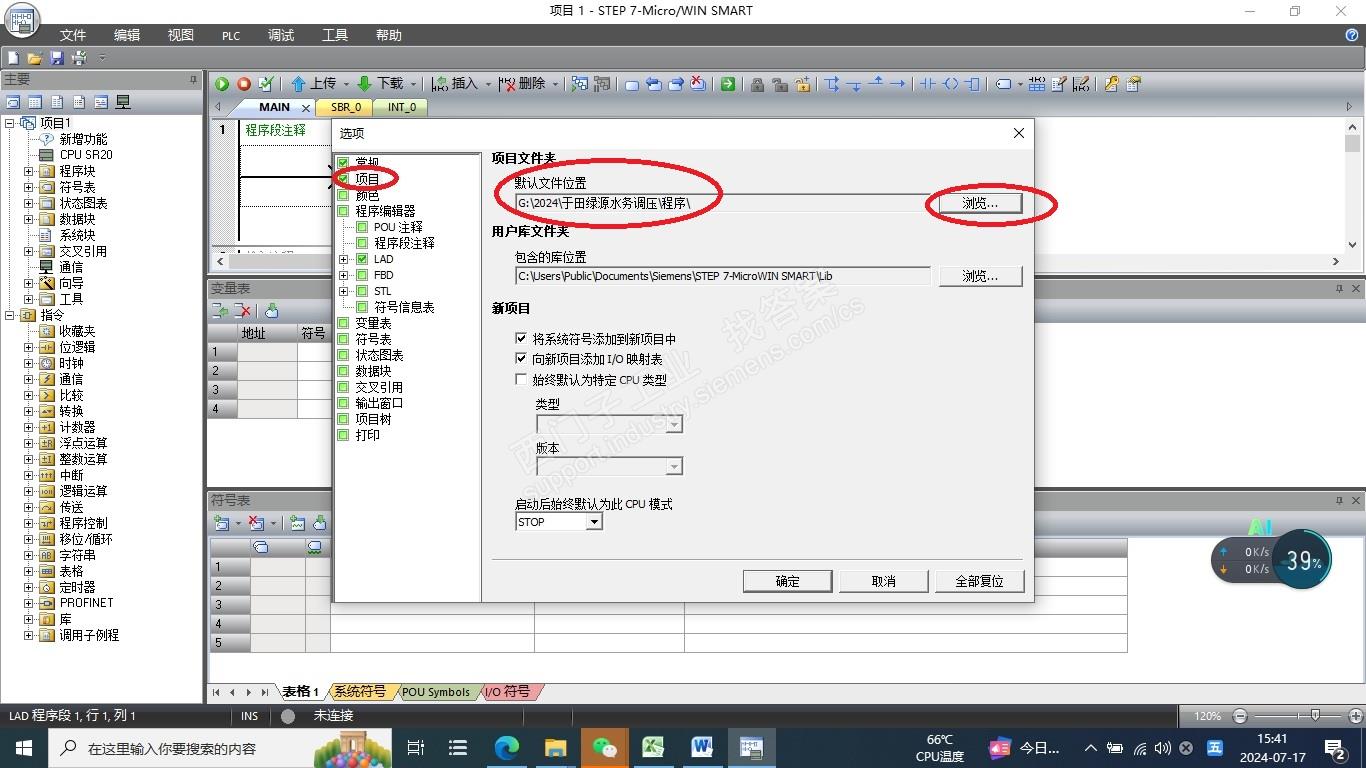Expand the 位逻辑 instruction folder
Screen dimensions: 1366x768
(x=28, y=347)
